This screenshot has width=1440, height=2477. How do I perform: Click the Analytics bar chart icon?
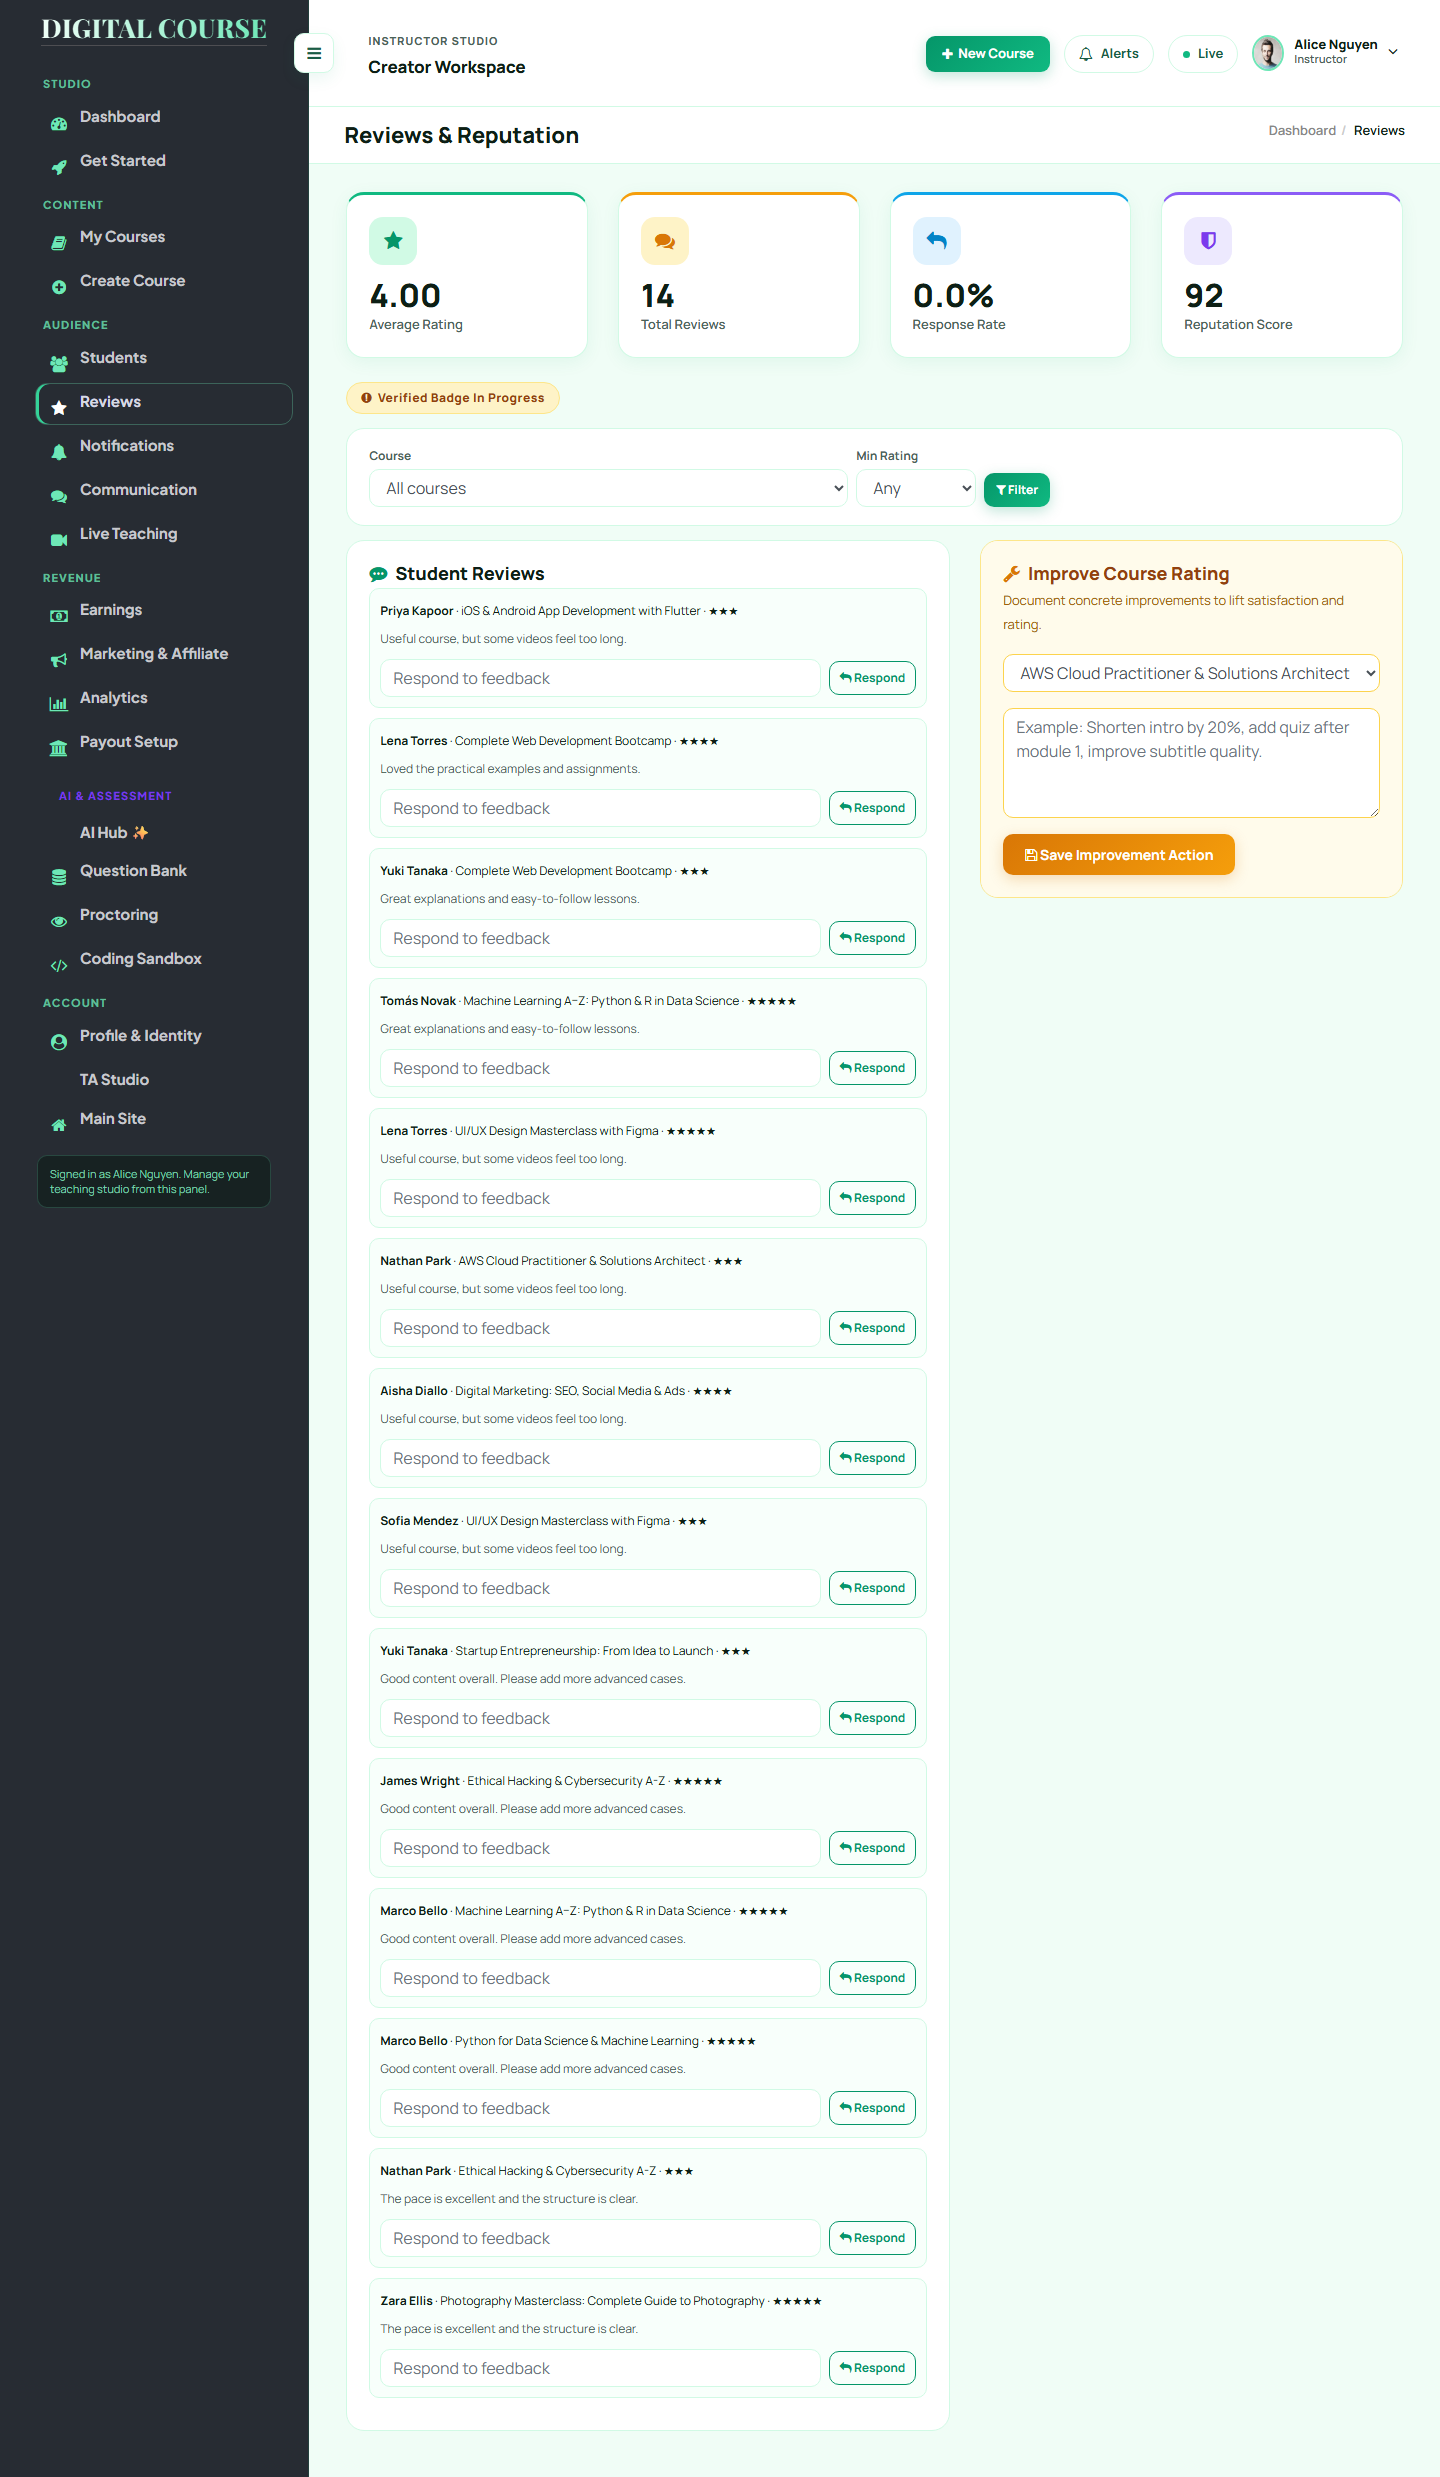point(59,704)
